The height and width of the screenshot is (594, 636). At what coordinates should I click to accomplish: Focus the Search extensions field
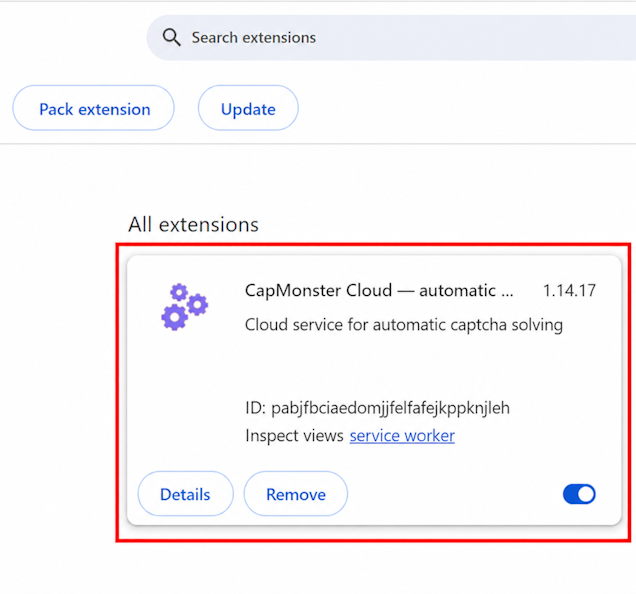391,38
